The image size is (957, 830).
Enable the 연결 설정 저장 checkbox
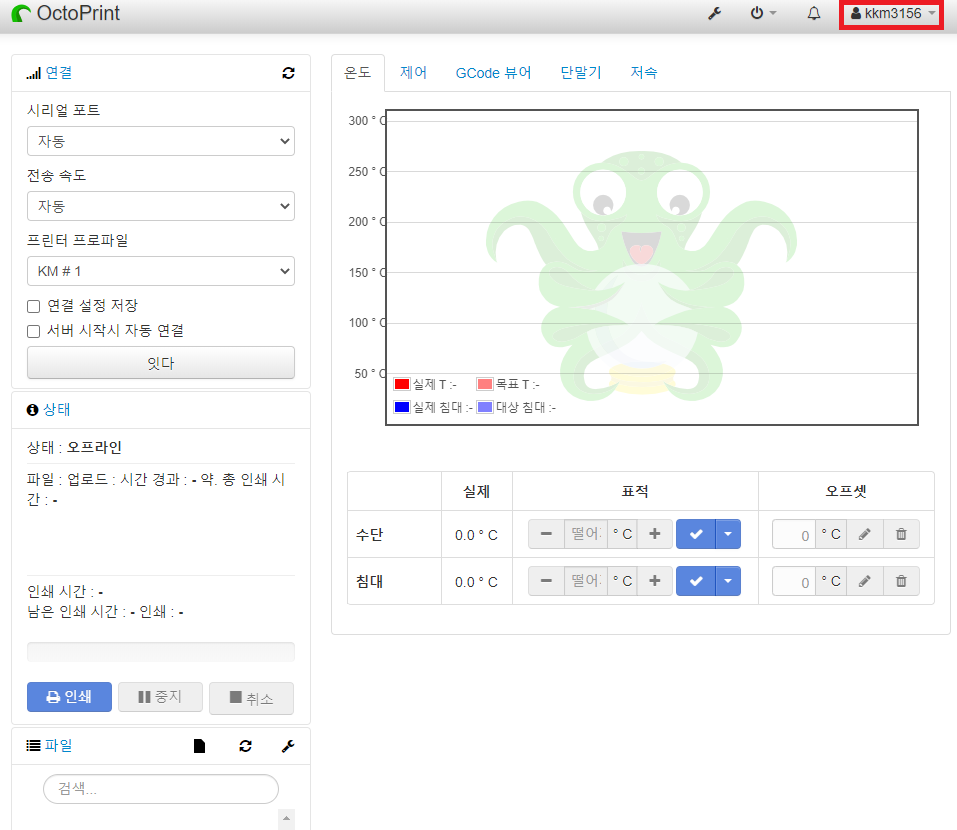point(34,306)
